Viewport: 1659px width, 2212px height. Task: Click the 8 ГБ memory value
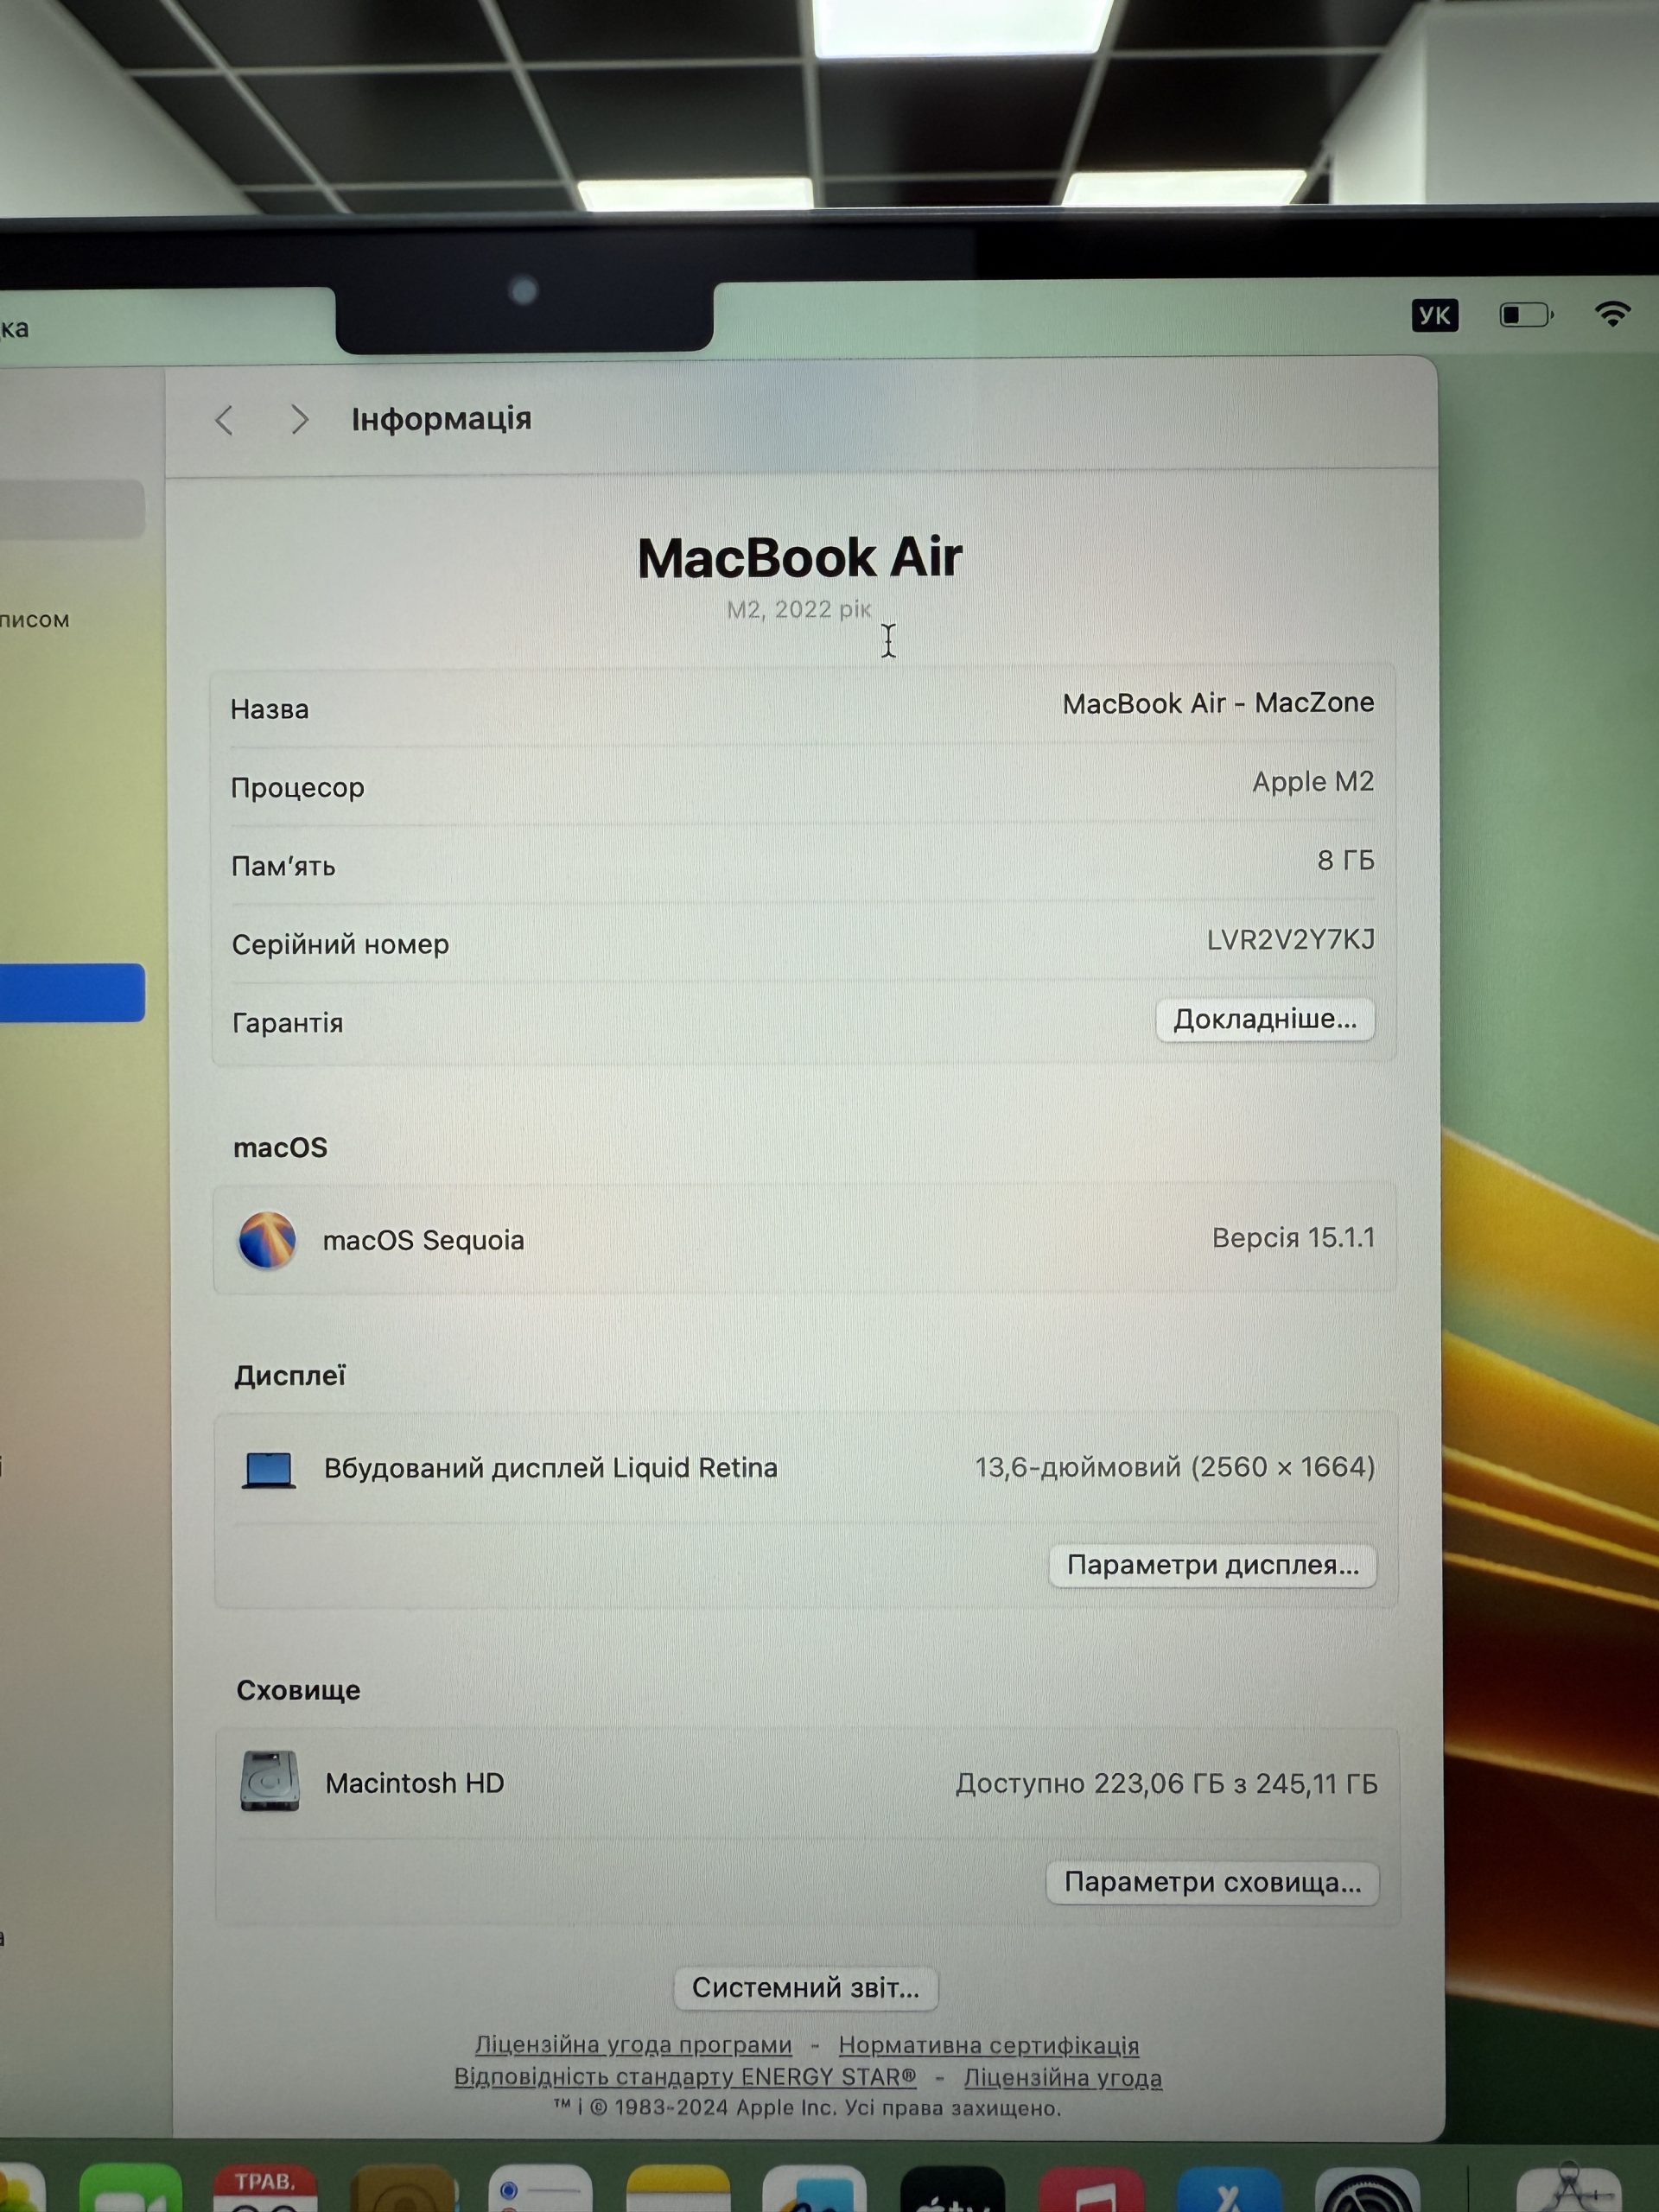pyautogui.click(x=1346, y=860)
